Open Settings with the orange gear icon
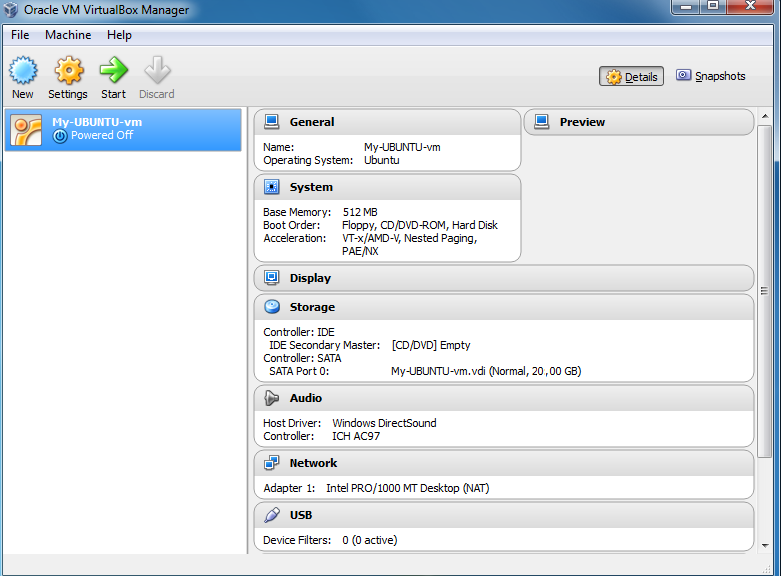781x576 pixels. coord(68,70)
